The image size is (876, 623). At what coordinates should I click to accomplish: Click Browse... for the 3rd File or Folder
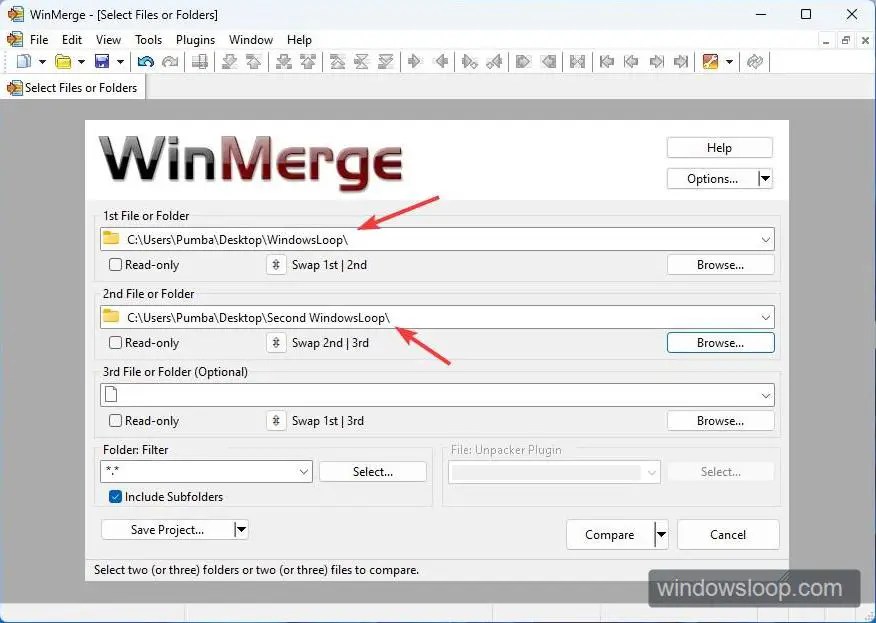(721, 421)
